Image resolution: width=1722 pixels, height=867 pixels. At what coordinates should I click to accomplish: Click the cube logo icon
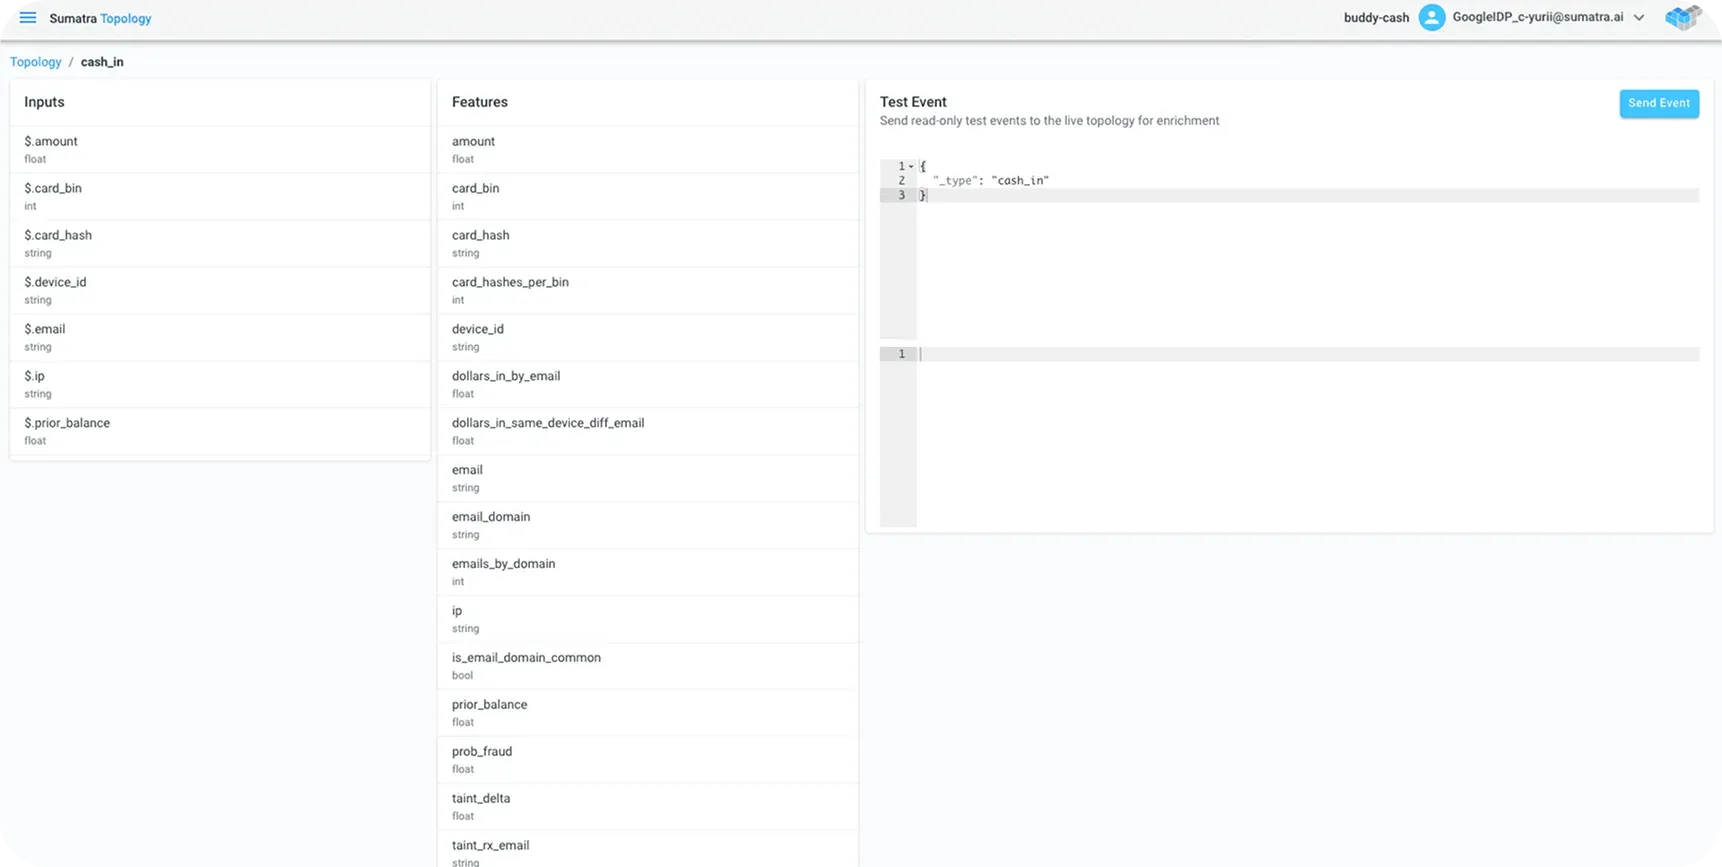click(1682, 17)
